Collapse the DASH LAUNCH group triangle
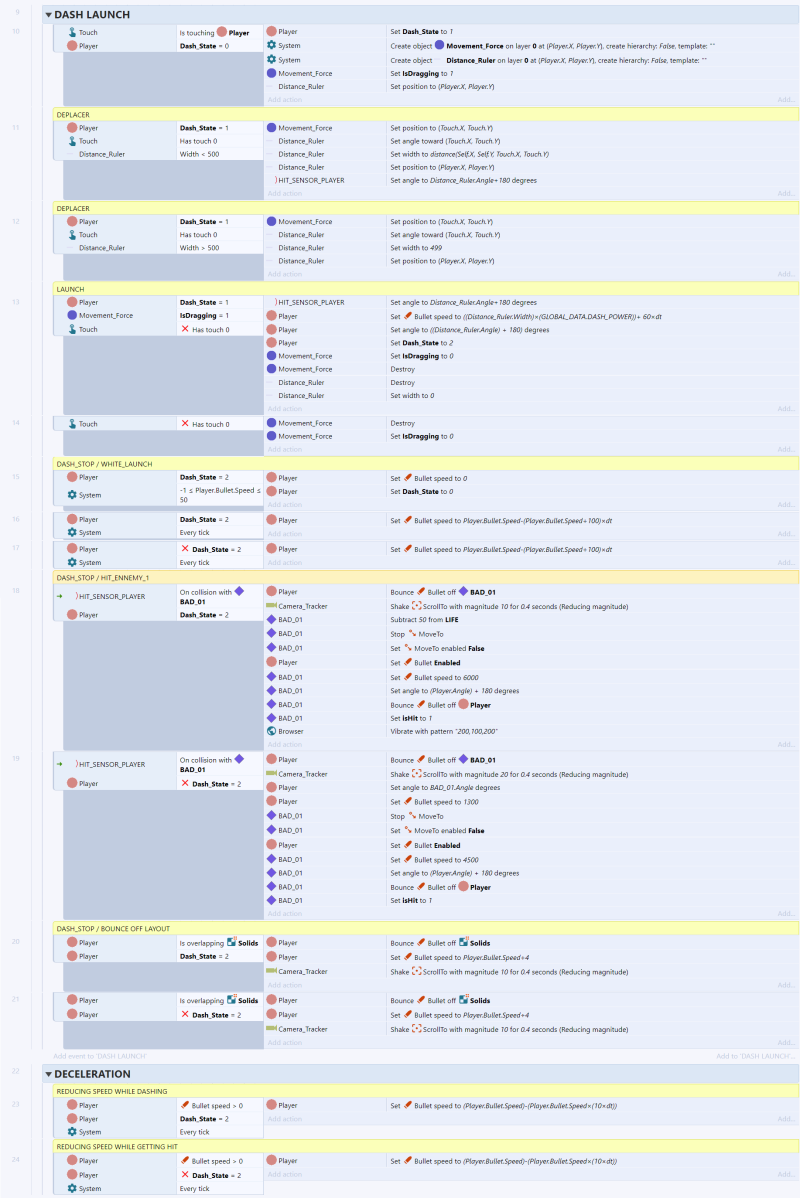The image size is (800, 1198). 49,15
